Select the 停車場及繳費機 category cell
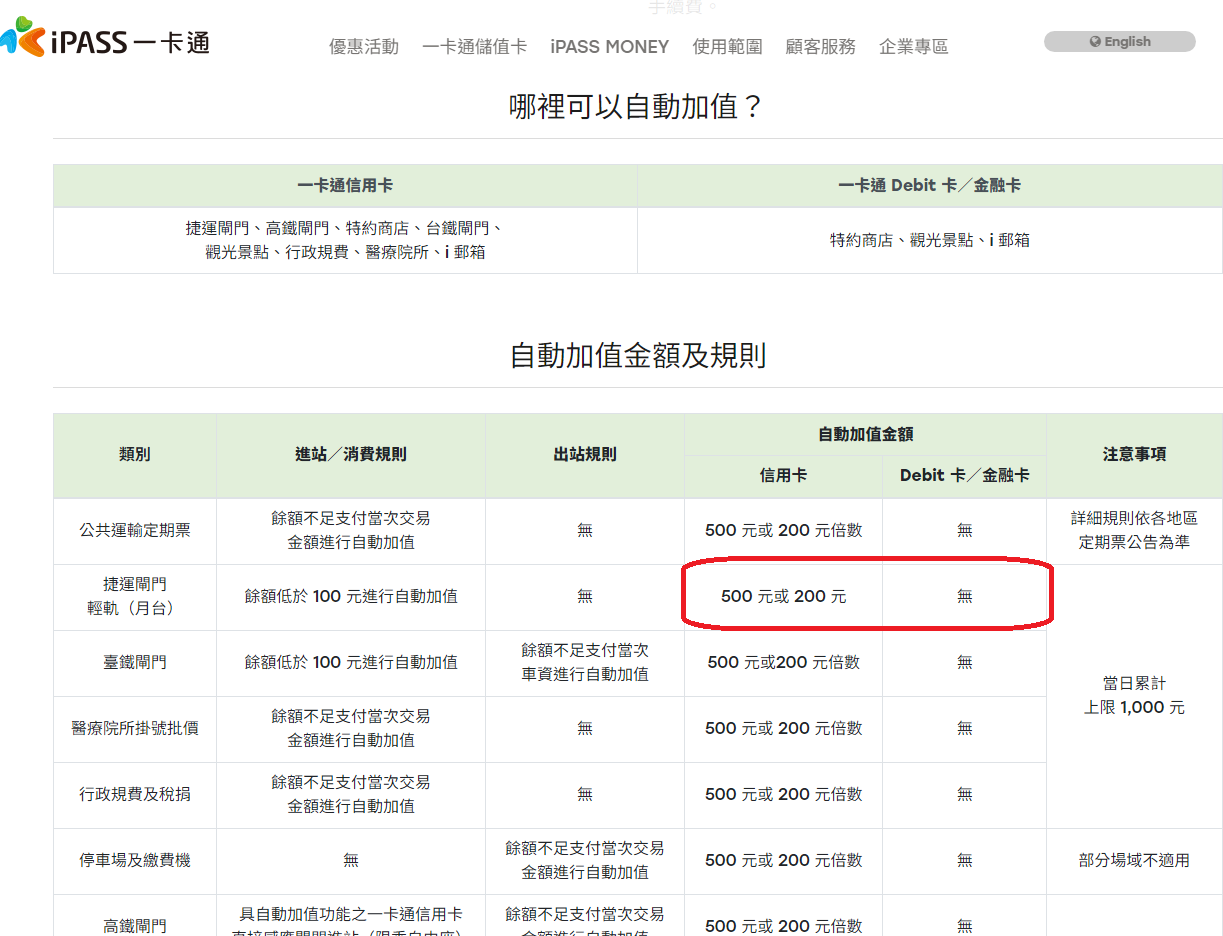The width and height of the screenshot is (1223, 936). point(135,861)
